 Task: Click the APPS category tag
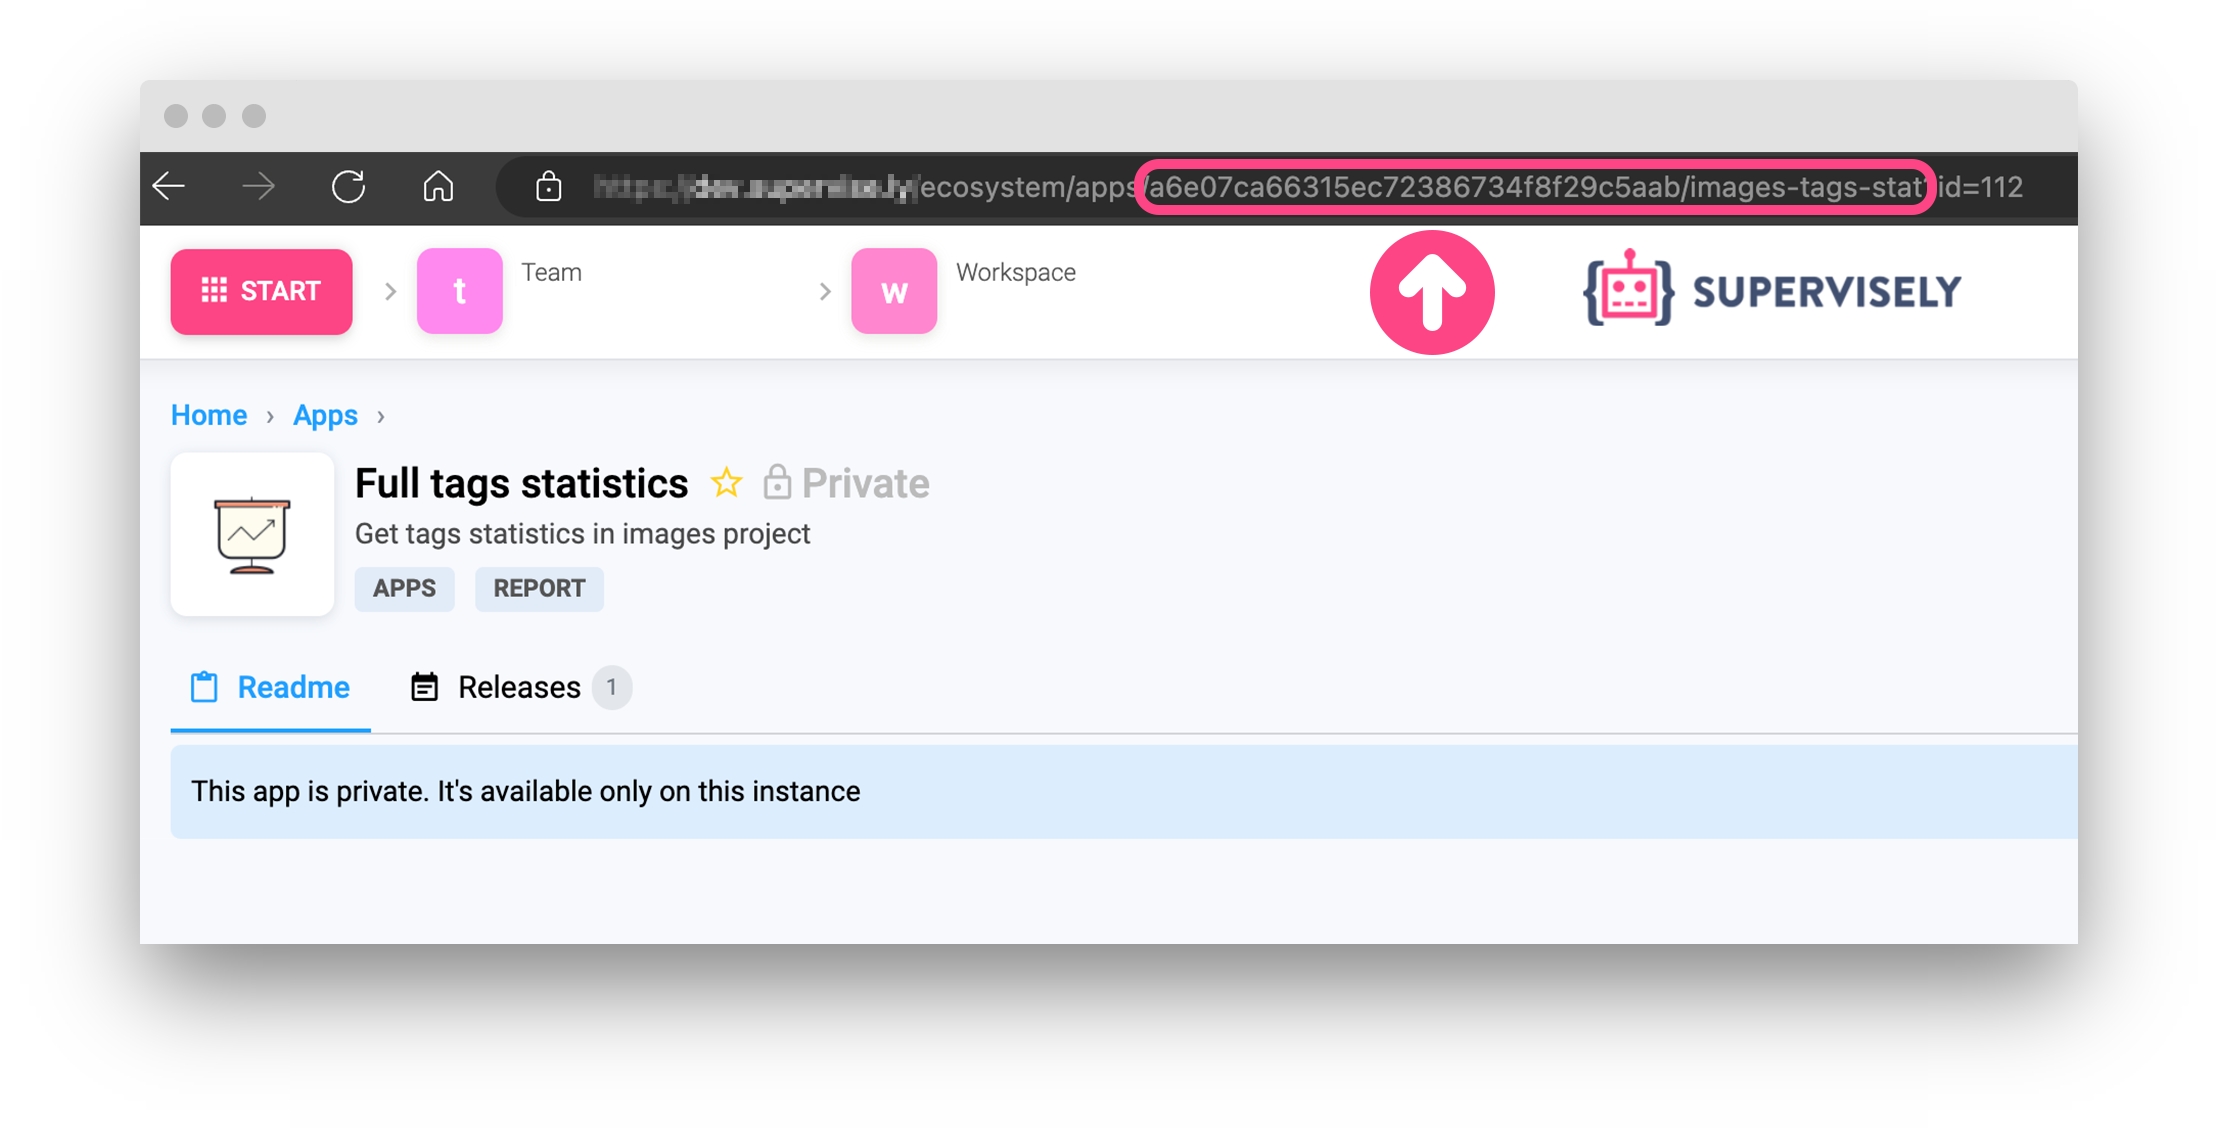tap(404, 588)
